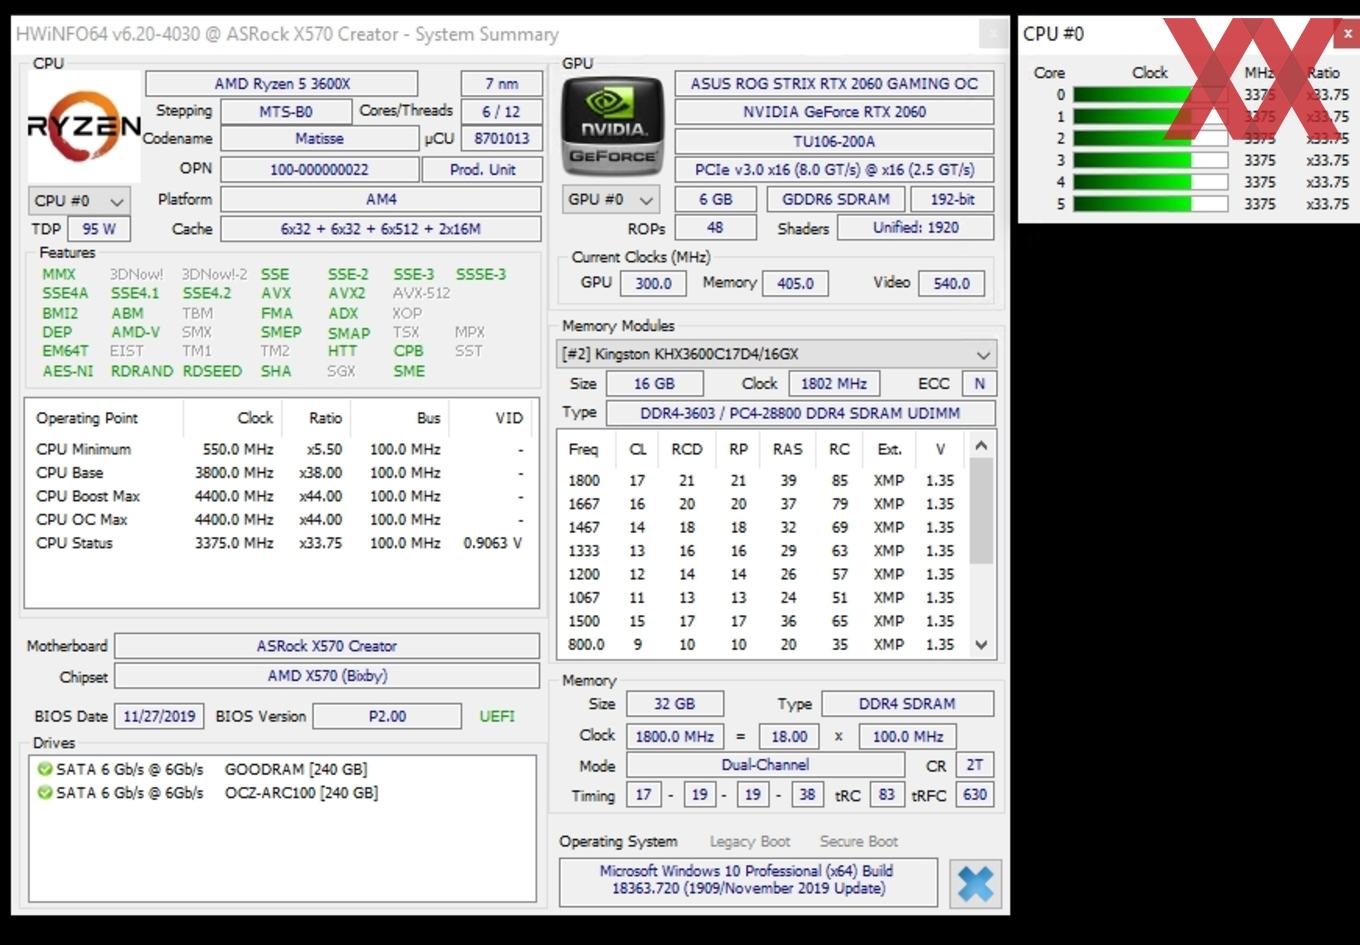Click the Prod. Unit field
The image size is (1360, 945).
tap(482, 170)
